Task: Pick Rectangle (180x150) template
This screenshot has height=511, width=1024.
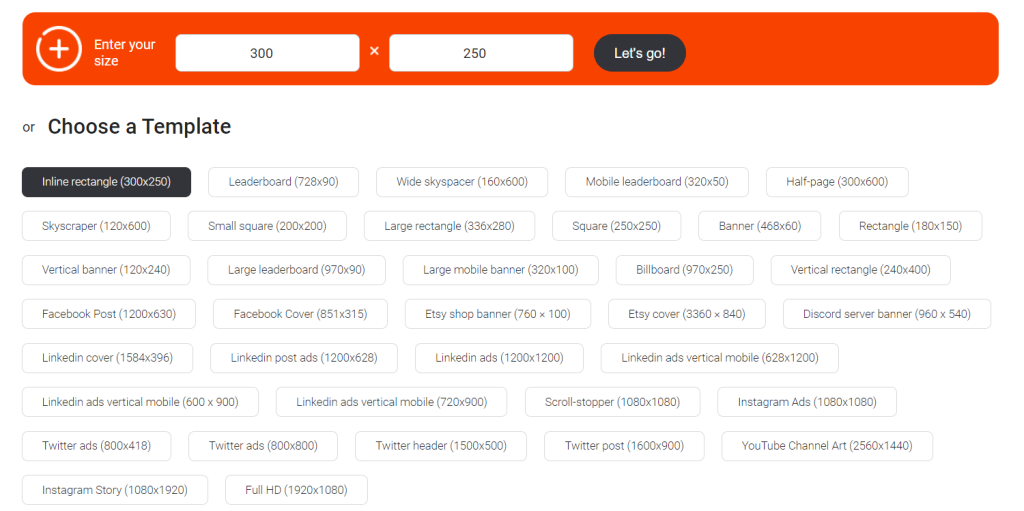Action: (x=910, y=226)
